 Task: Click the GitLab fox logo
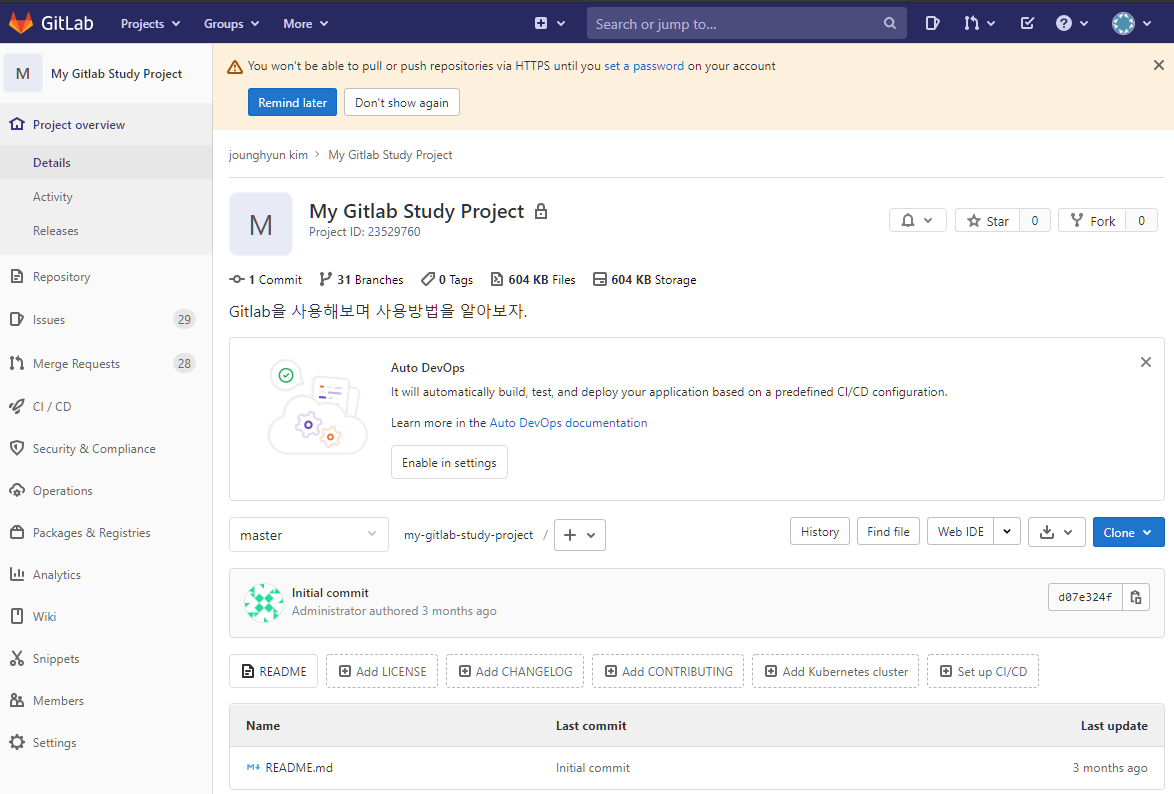tap(21, 23)
